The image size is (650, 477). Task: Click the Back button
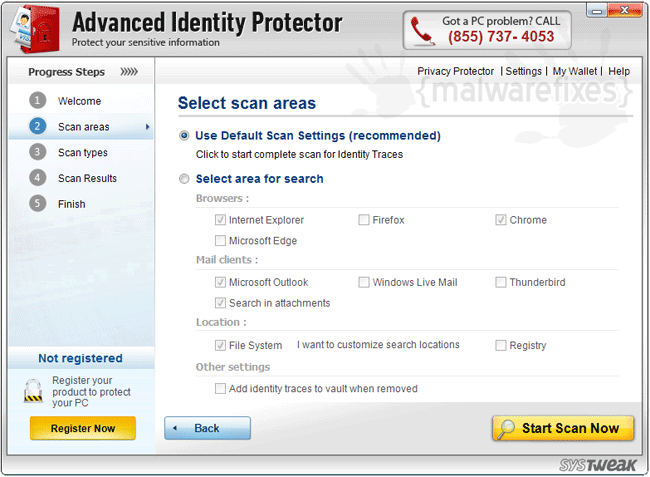click(207, 428)
